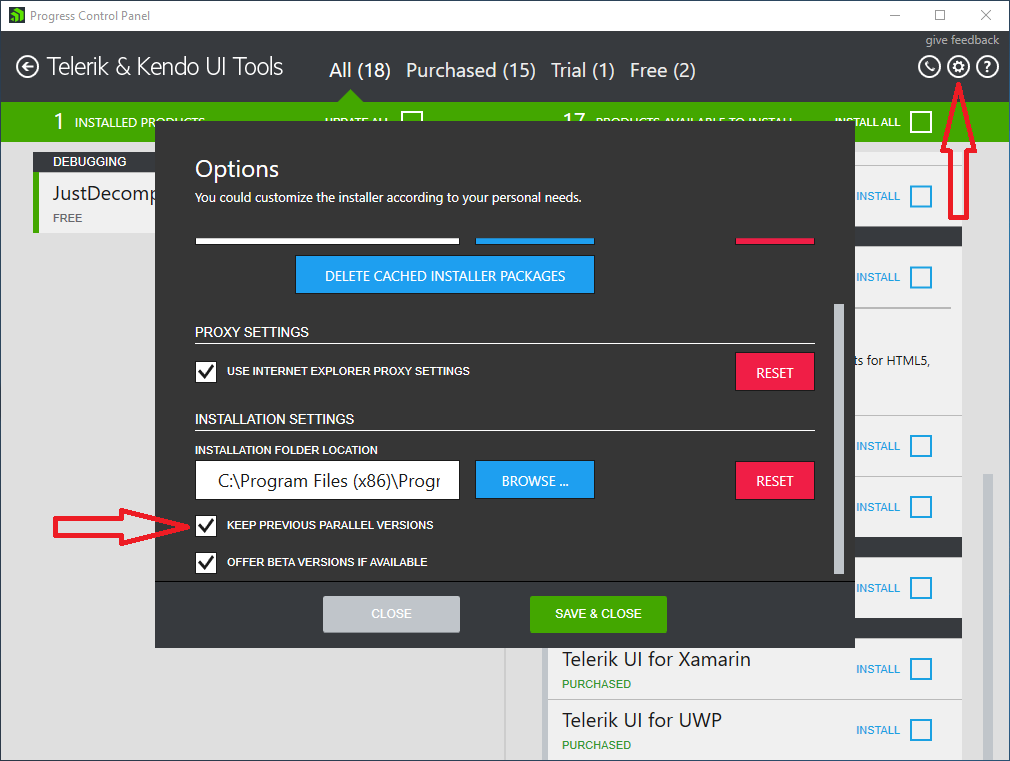Uncheck Offer Beta Versions If Available
Viewport: 1010px width, 761px height.
[x=206, y=563]
